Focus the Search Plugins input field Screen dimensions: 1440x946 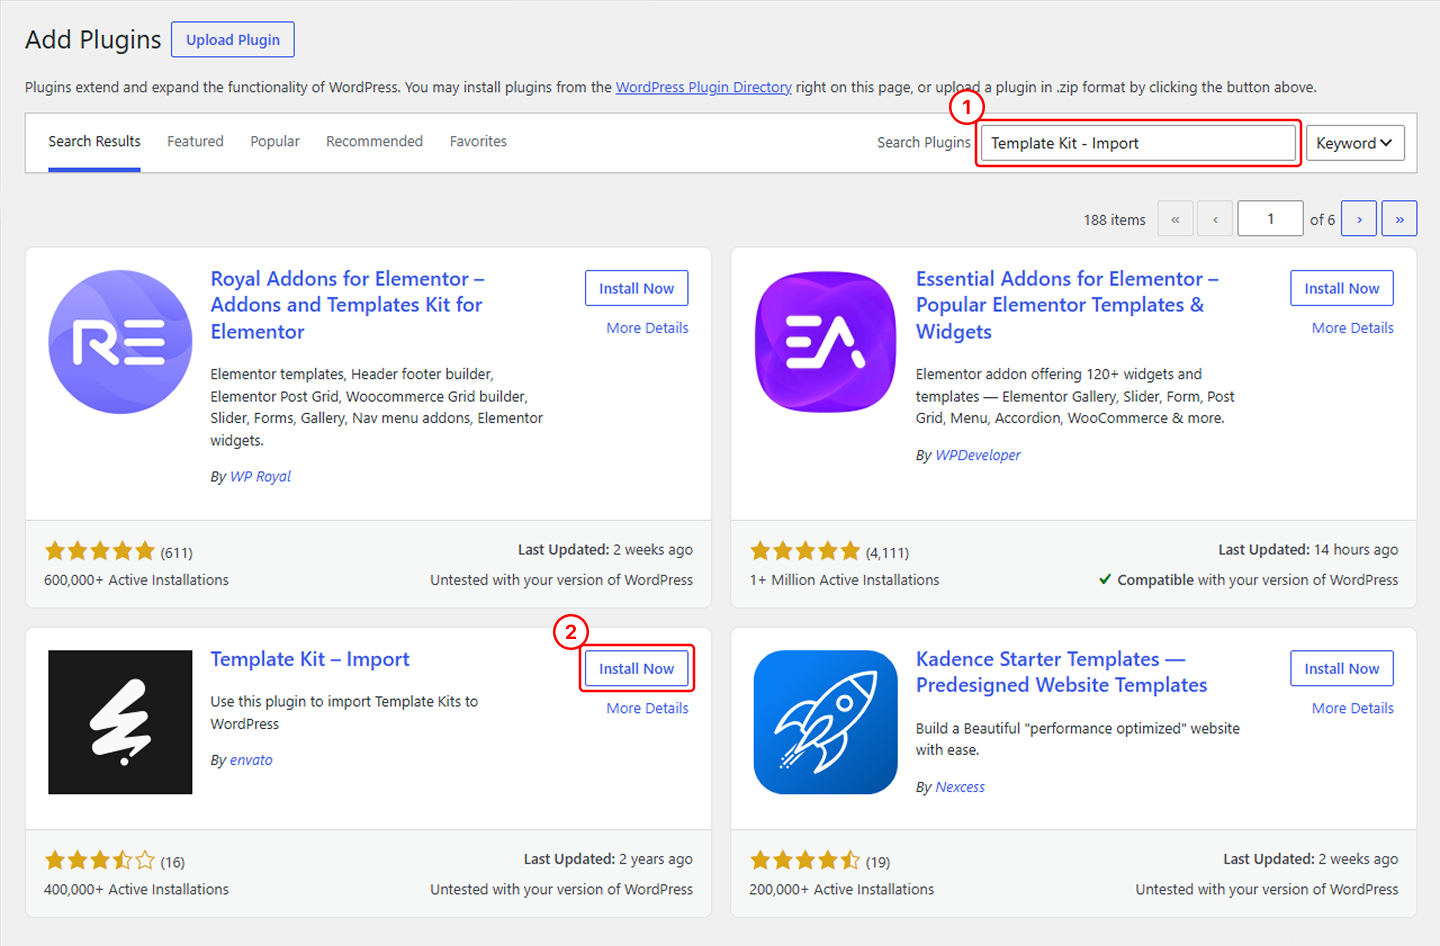coord(1138,143)
